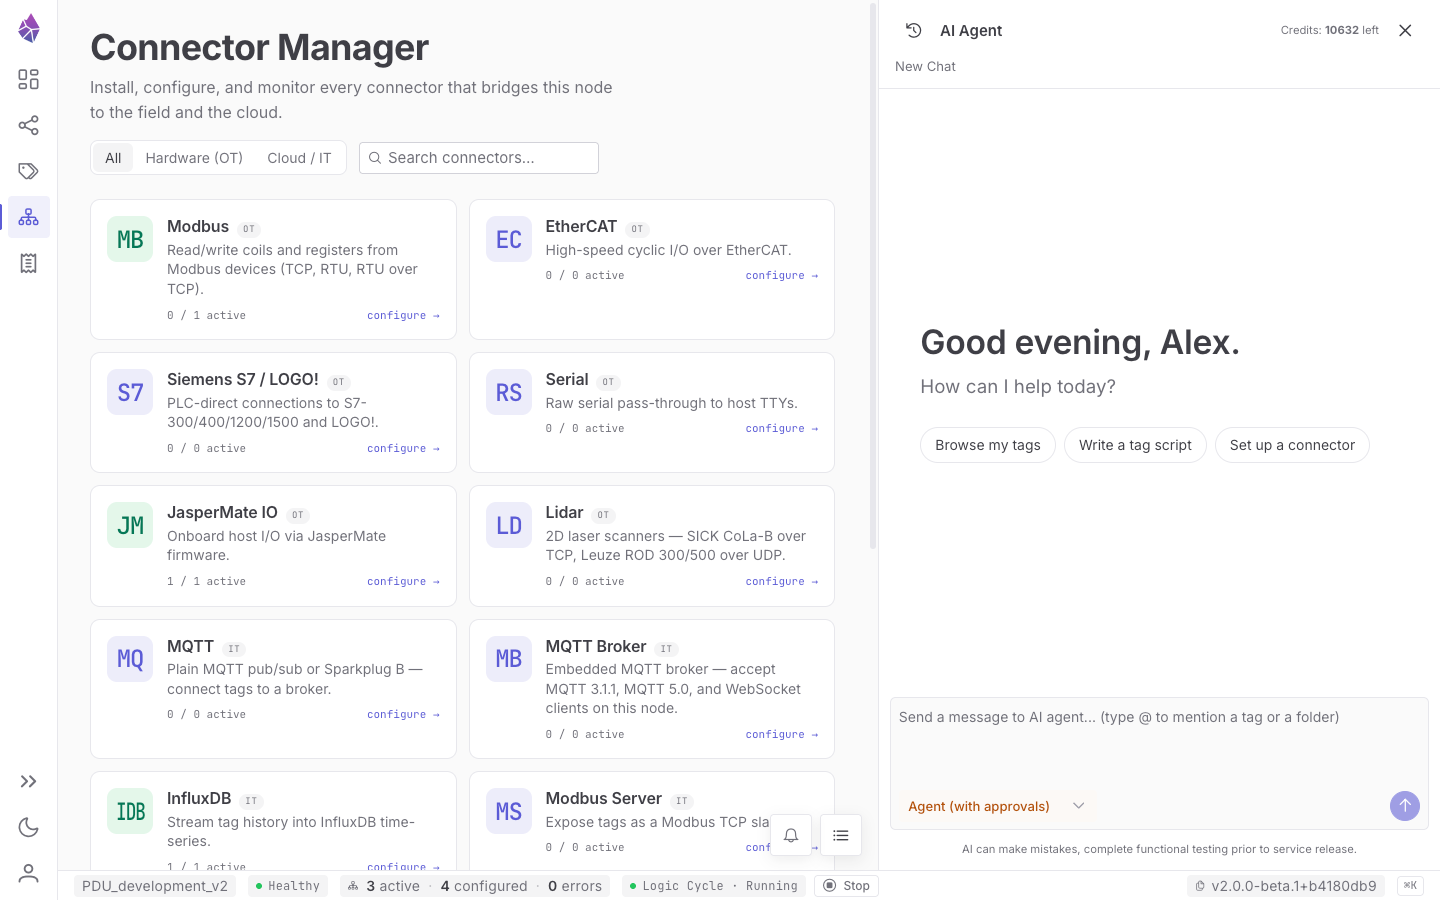Configure the MQTT connector
The height and width of the screenshot is (900, 1440).
click(x=403, y=714)
